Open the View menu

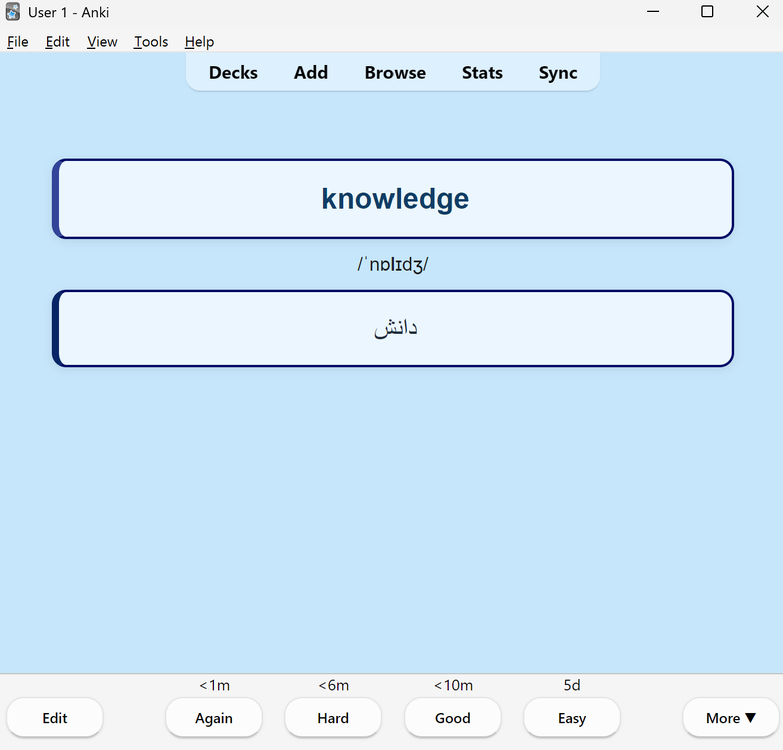pyautogui.click(x=102, y=42)
